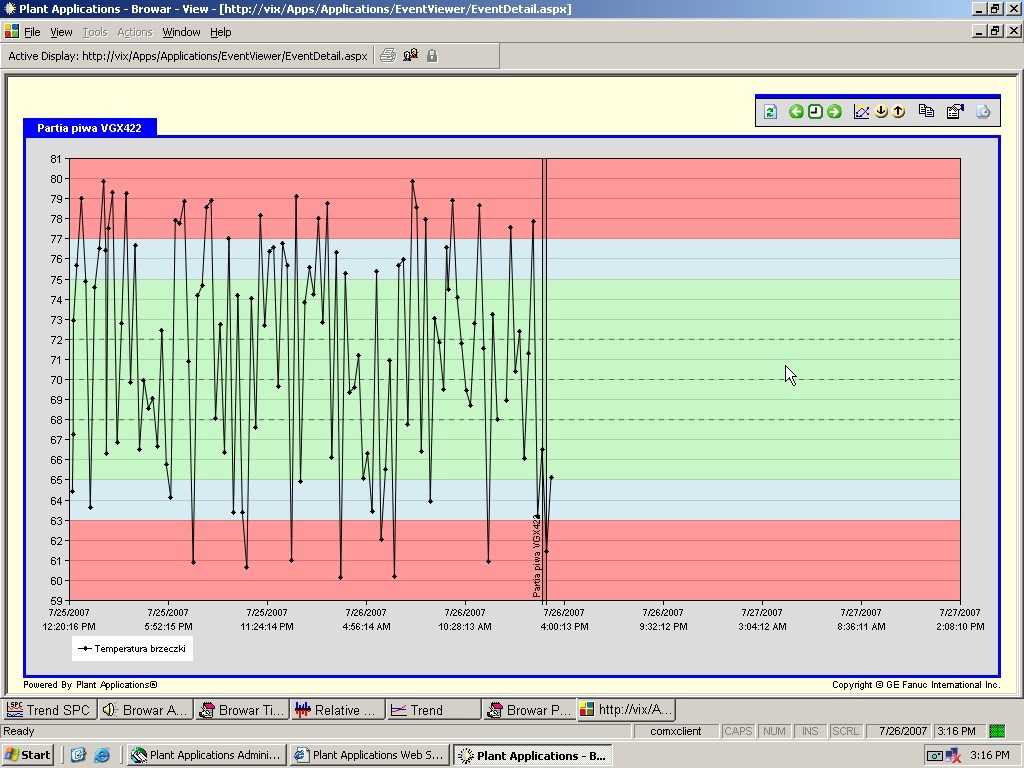Click the Ready status text
This screenshot has width=1024, height=768.
19,731
